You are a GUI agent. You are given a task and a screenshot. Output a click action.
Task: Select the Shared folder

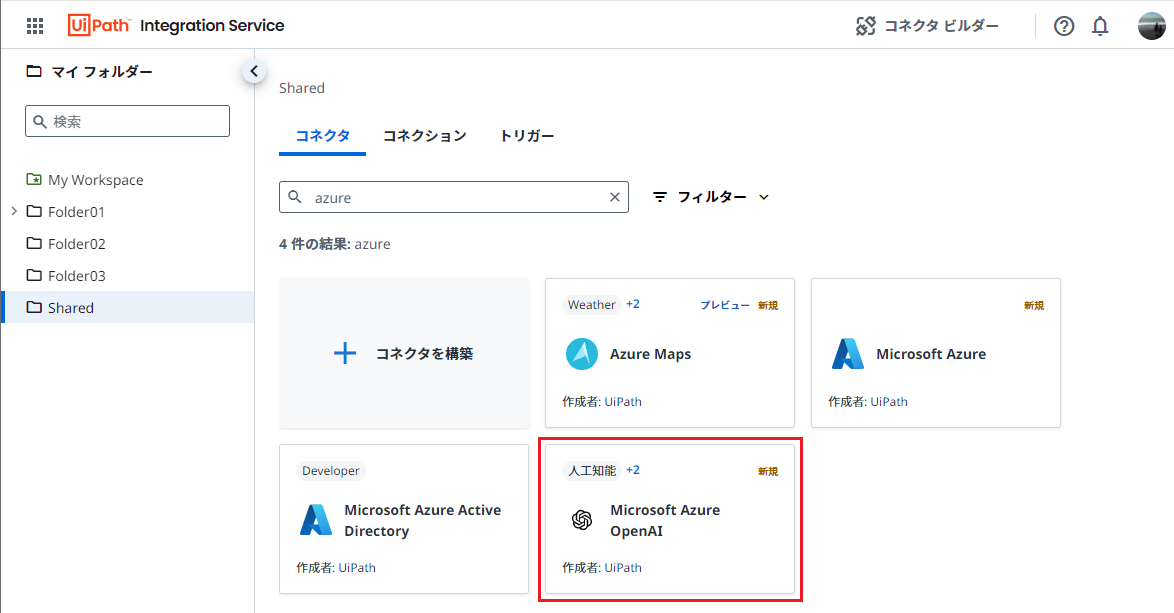click(x=127, y=307)
